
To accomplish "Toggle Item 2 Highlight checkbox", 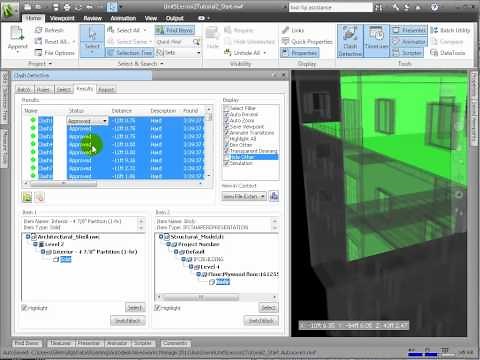I will [x=157, y=308].
